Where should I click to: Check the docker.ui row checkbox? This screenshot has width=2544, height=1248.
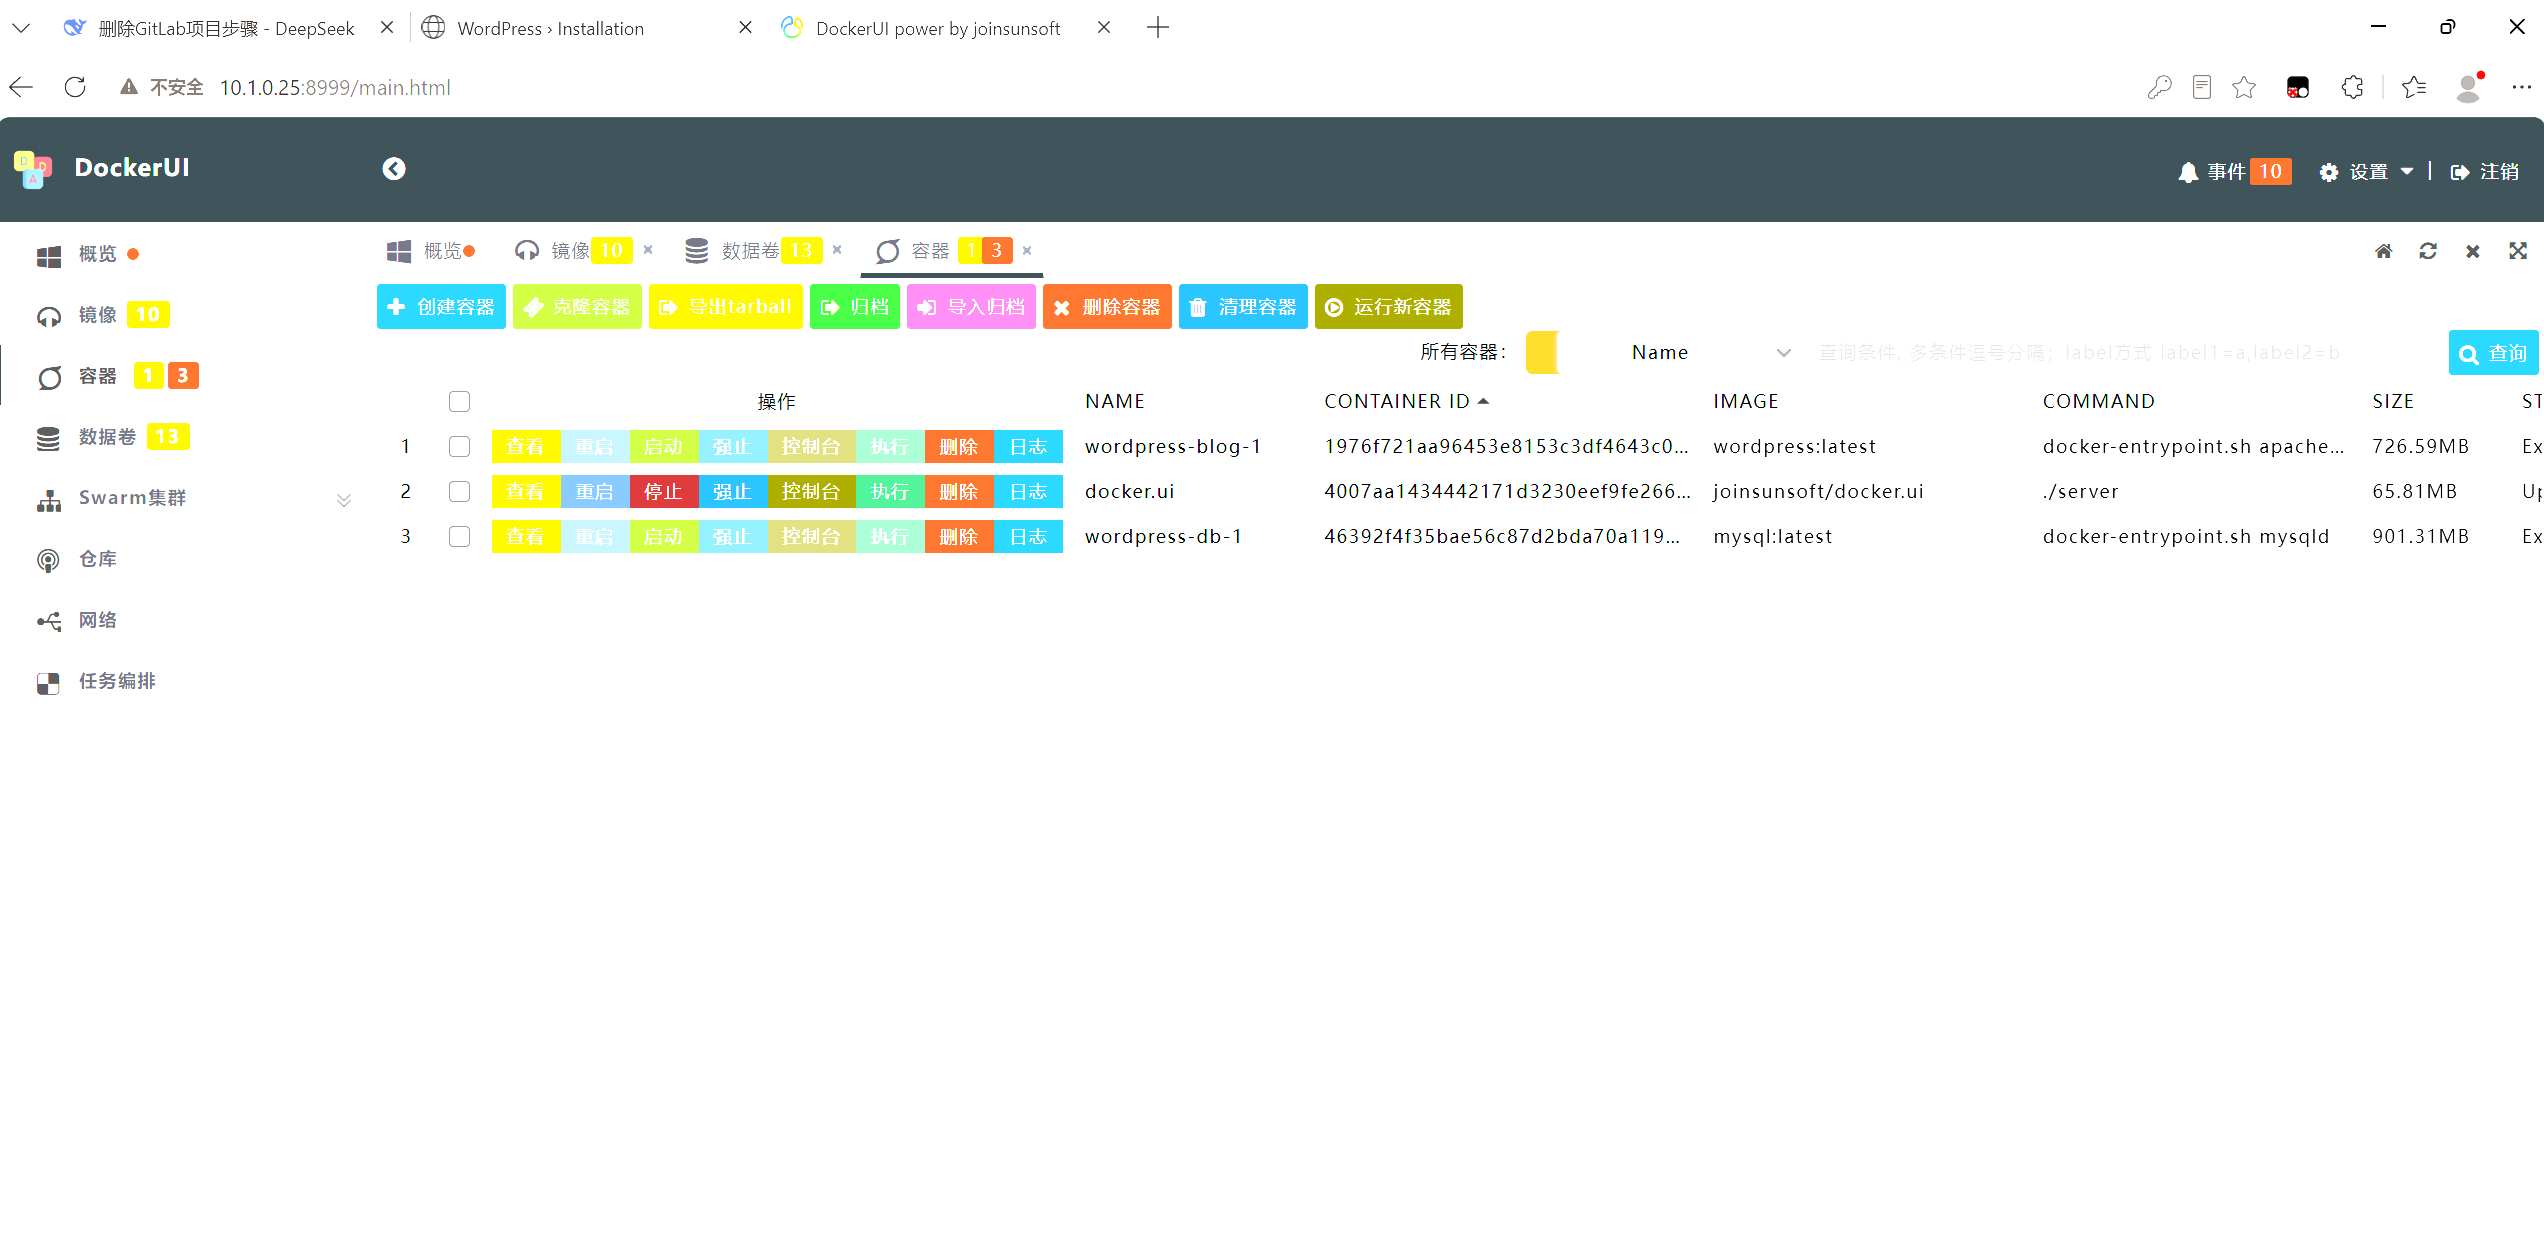(460, 492)
